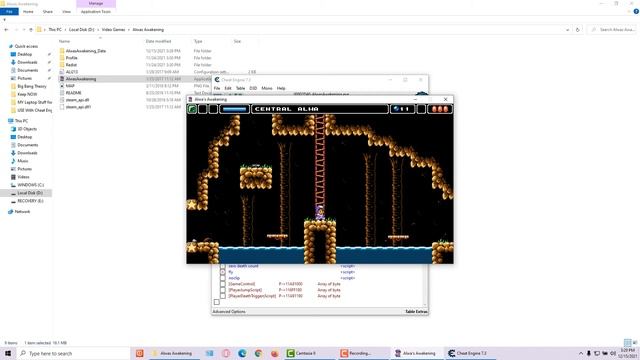Viewport: 640px width, 360px height.
Task: Open D3D menu in Cheat Engine window
Action: click(x=253, y=88)
